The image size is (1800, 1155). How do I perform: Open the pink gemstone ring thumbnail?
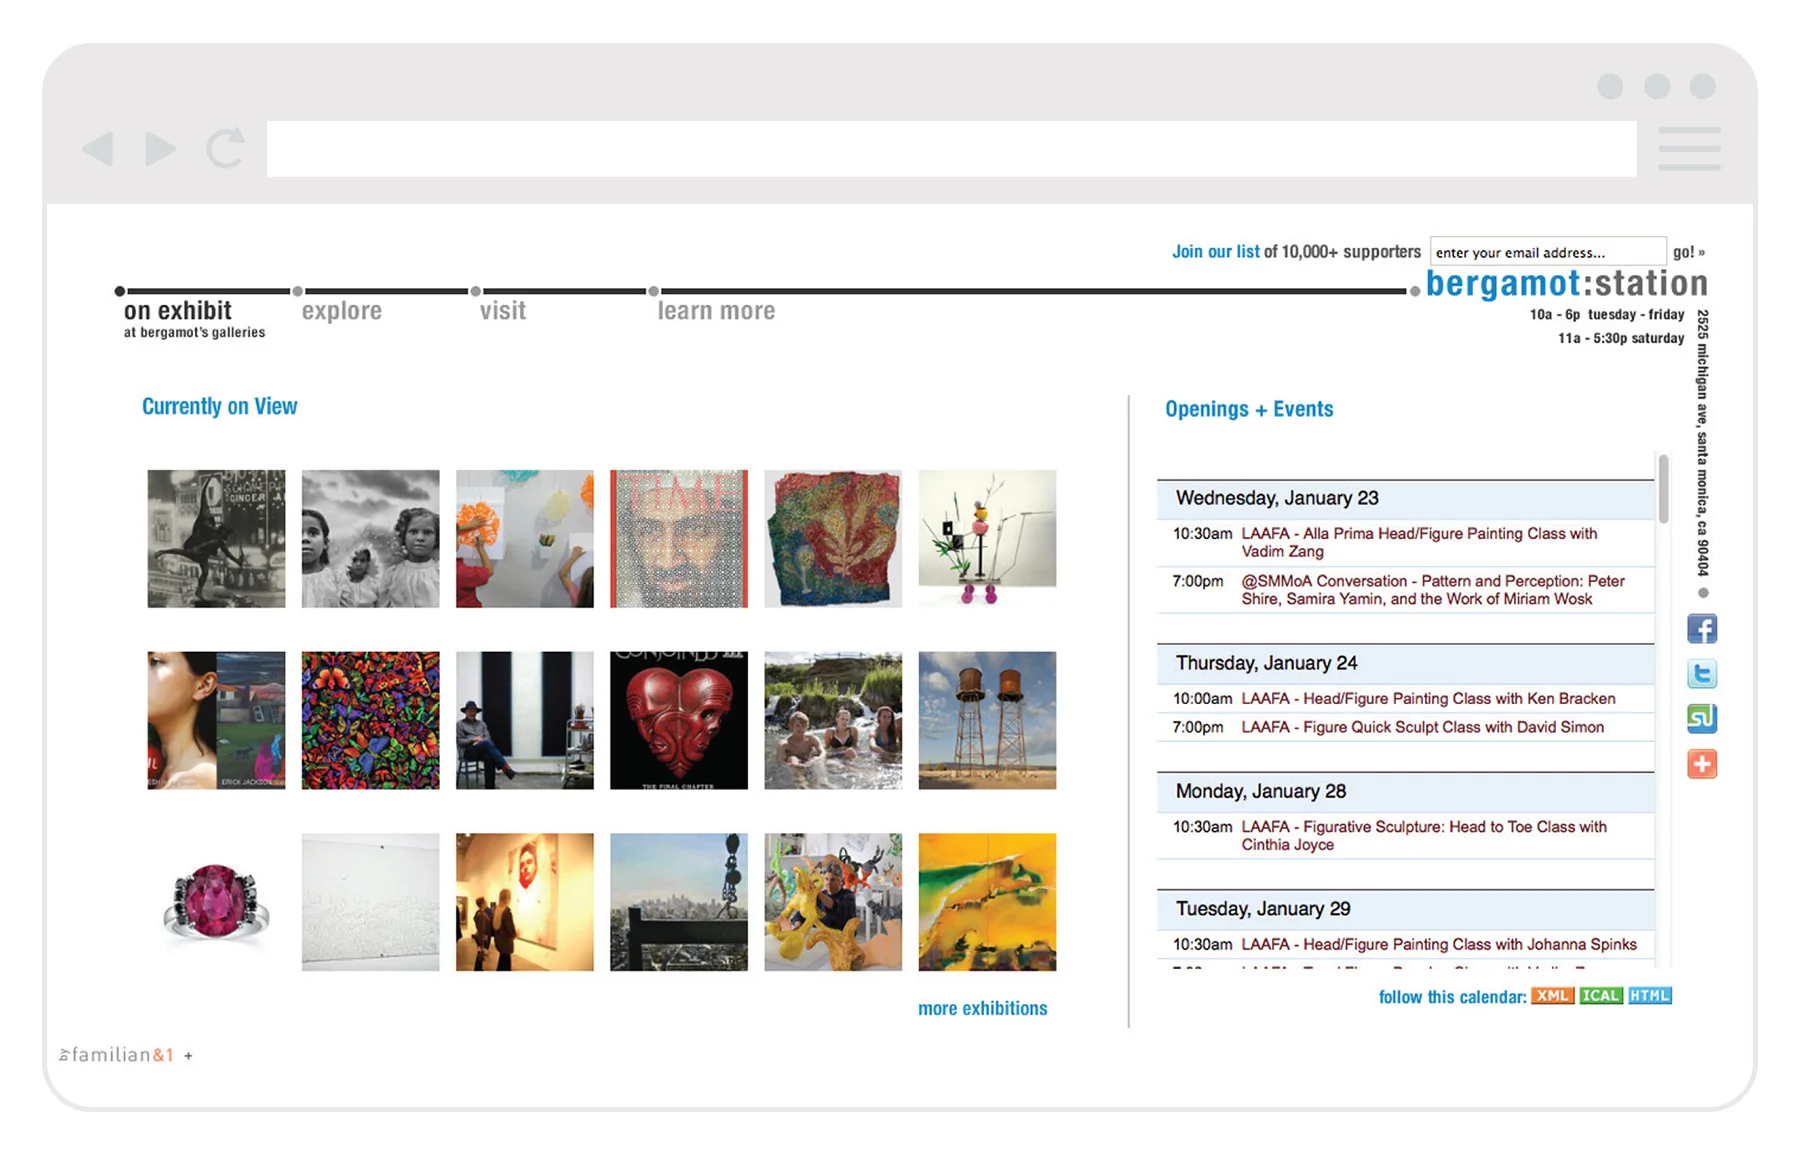pos(216,902)
